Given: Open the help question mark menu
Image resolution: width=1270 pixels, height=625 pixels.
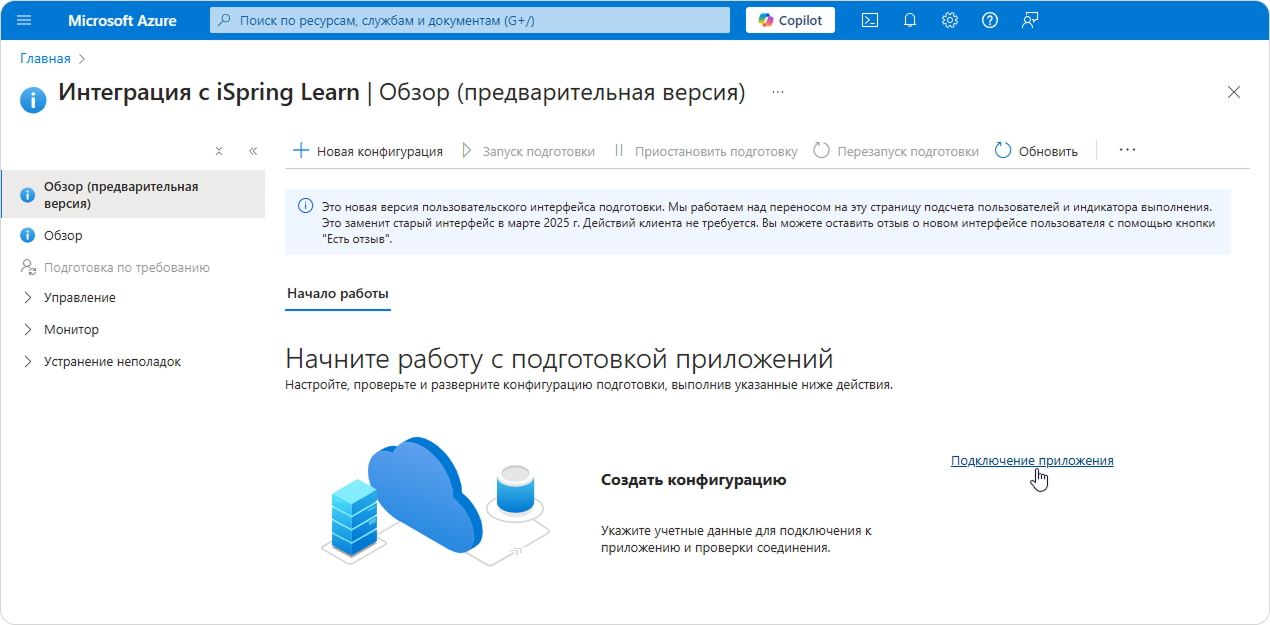Looking at the screenshot, I should (990, 20).
